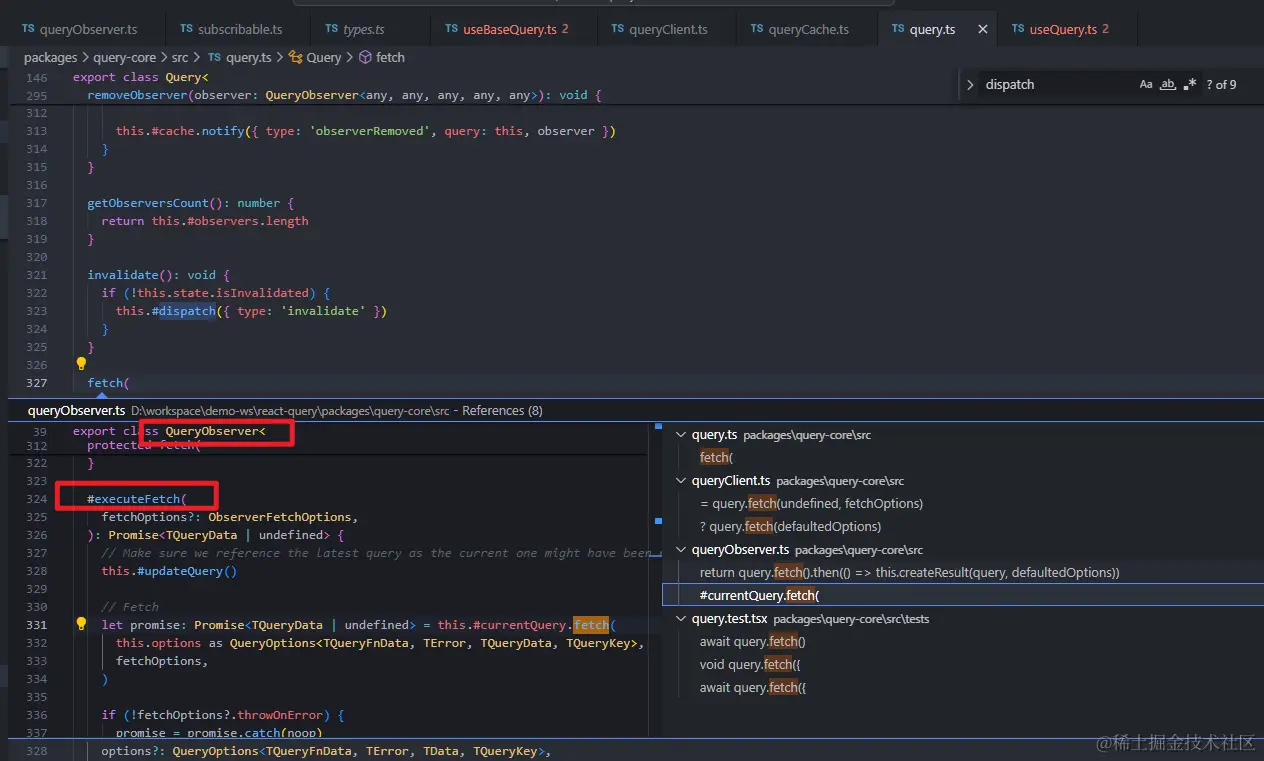
Task: Click the lightbulb quick-fix icon at line 331
Action: pos(82,624)
